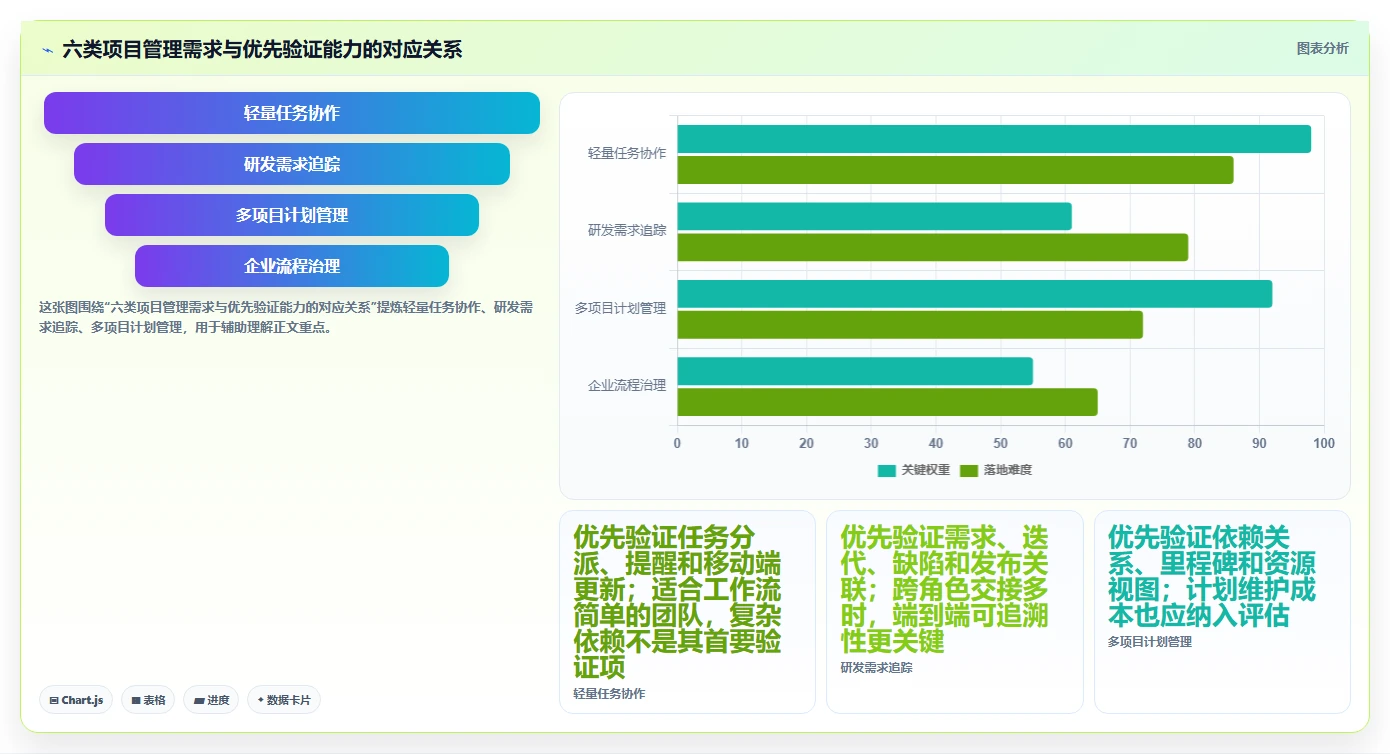Click the 表格 tag
Screen dimensions: 1390x754
pos(149,700)
